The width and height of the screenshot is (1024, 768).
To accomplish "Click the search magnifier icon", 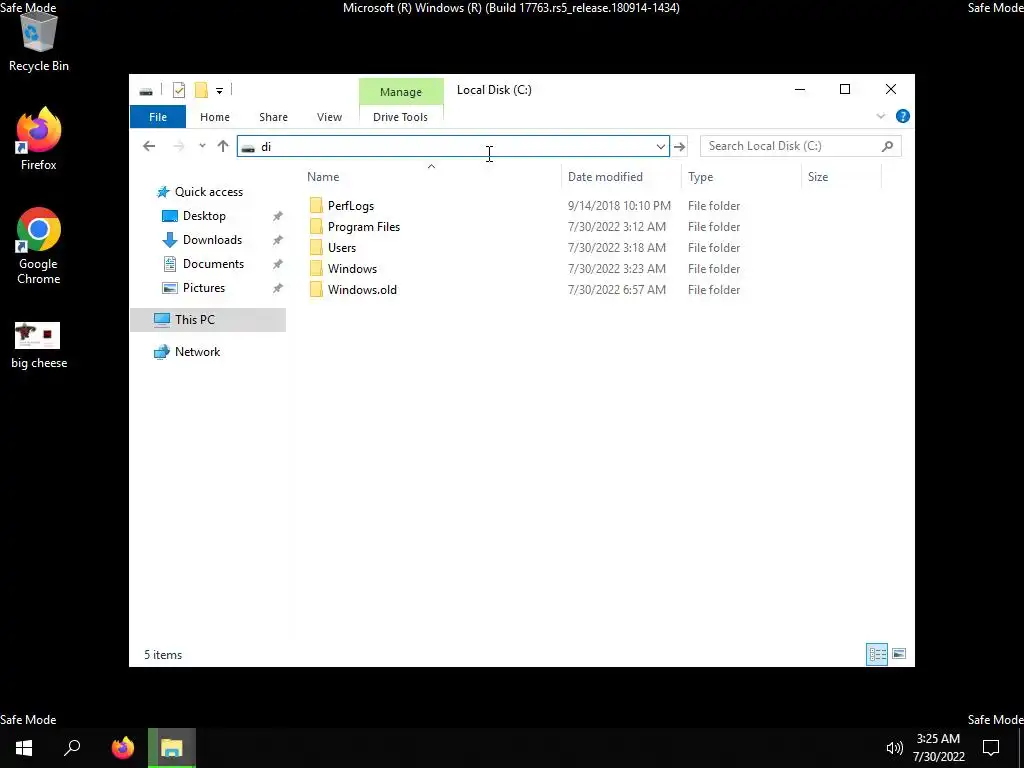I will point(887,146).
